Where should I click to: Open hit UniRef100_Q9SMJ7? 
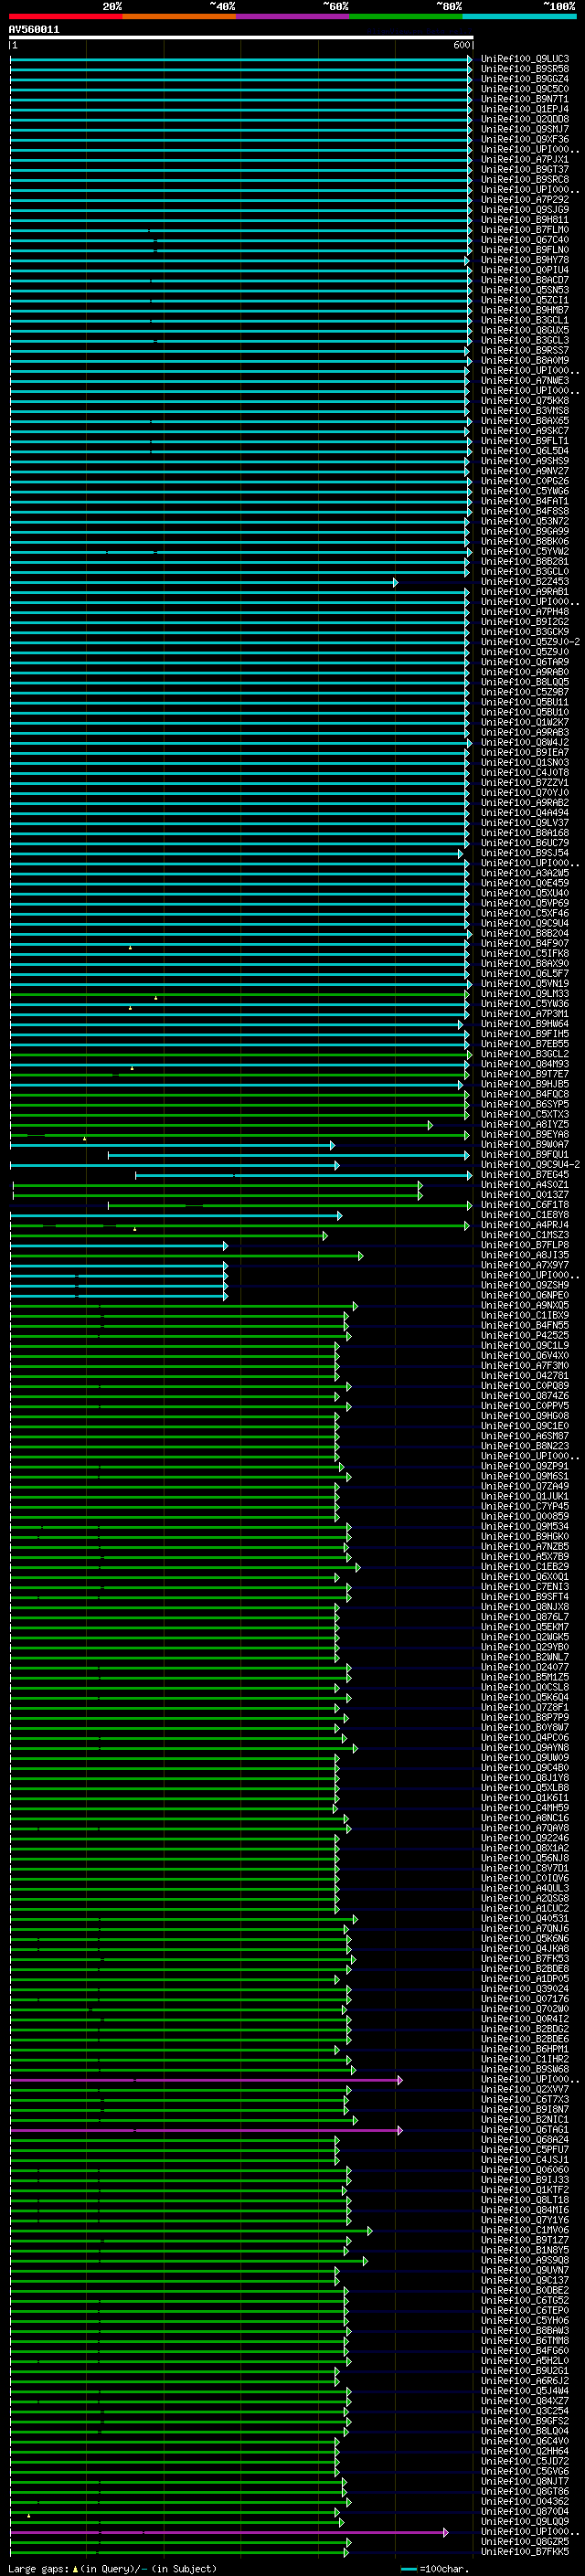tap(524, 129)
